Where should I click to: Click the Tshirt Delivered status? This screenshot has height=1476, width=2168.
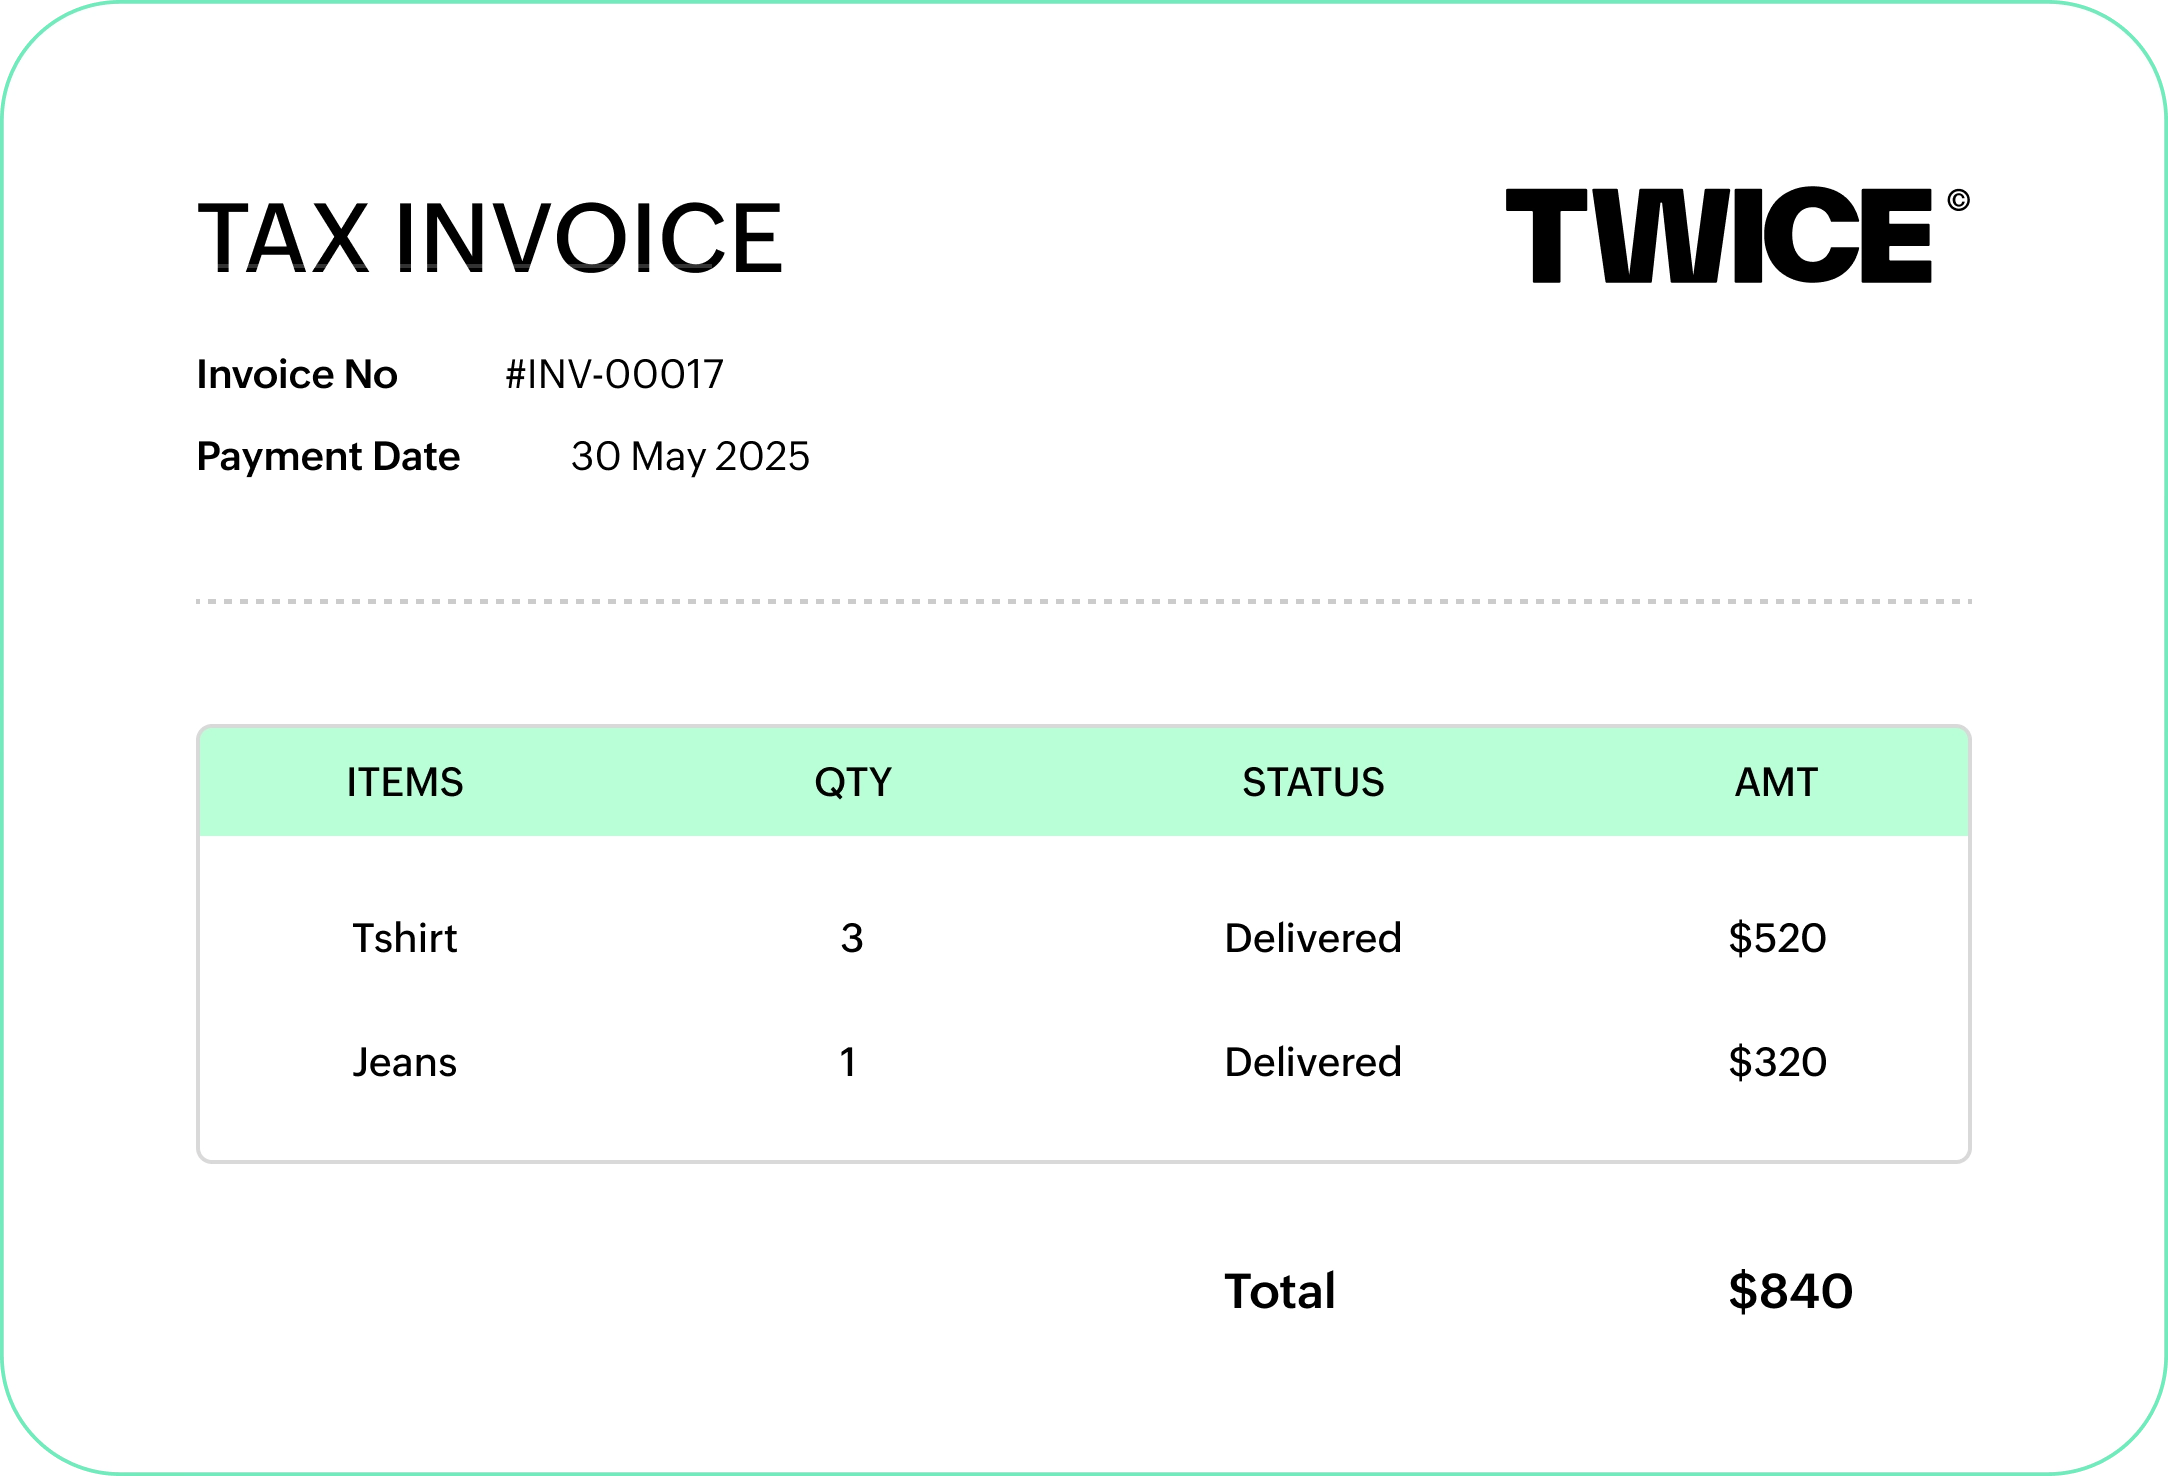pos(1313,939)
